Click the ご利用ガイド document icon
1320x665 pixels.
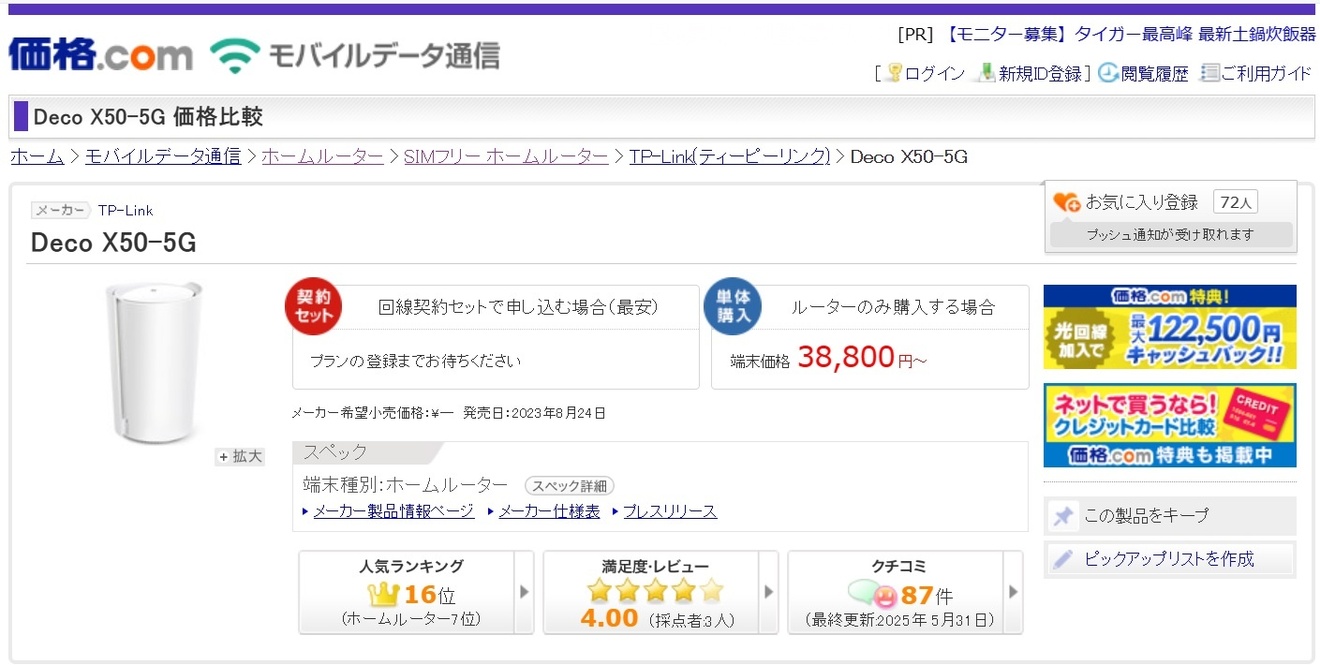click(1210, 73)
